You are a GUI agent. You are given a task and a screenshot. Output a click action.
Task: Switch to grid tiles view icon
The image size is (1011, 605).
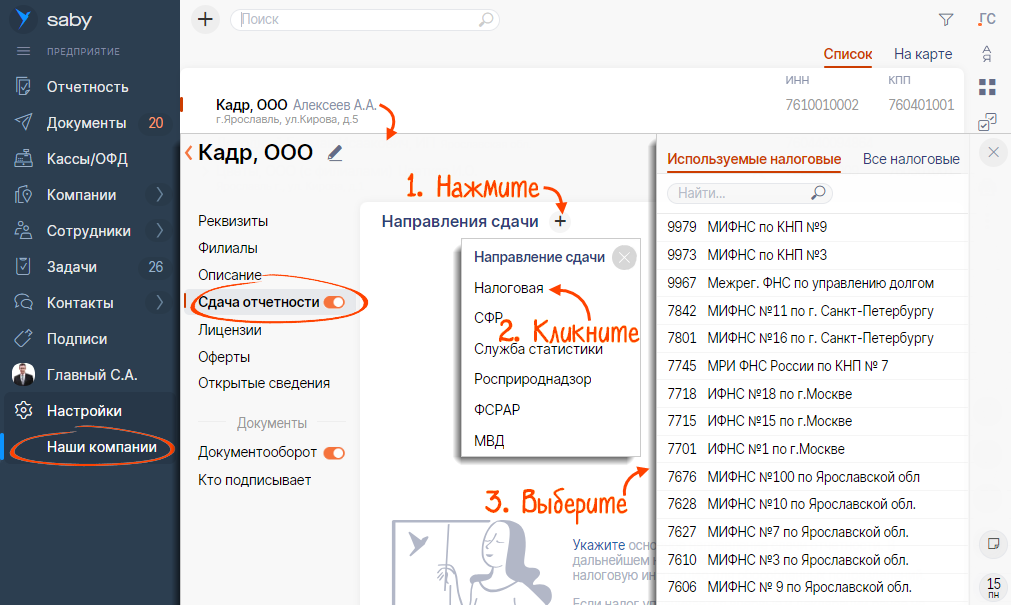(x=987, y=87)
